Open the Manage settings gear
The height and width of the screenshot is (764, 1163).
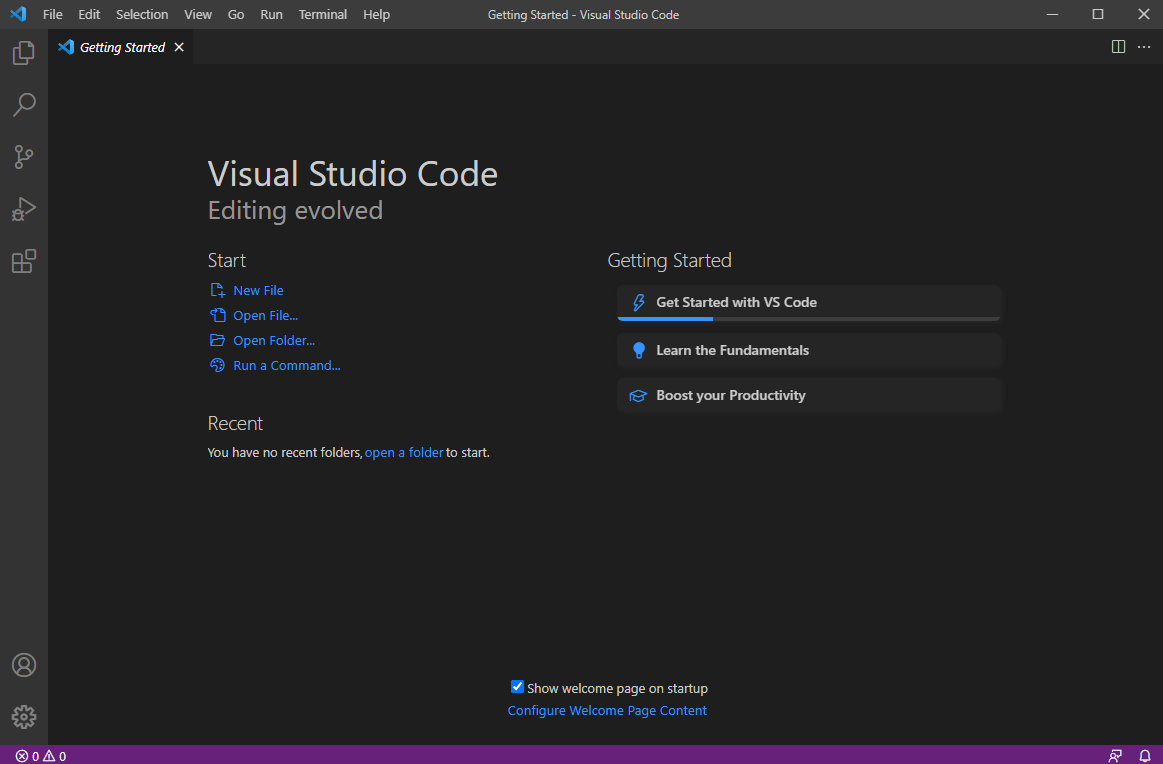[24, 716]
